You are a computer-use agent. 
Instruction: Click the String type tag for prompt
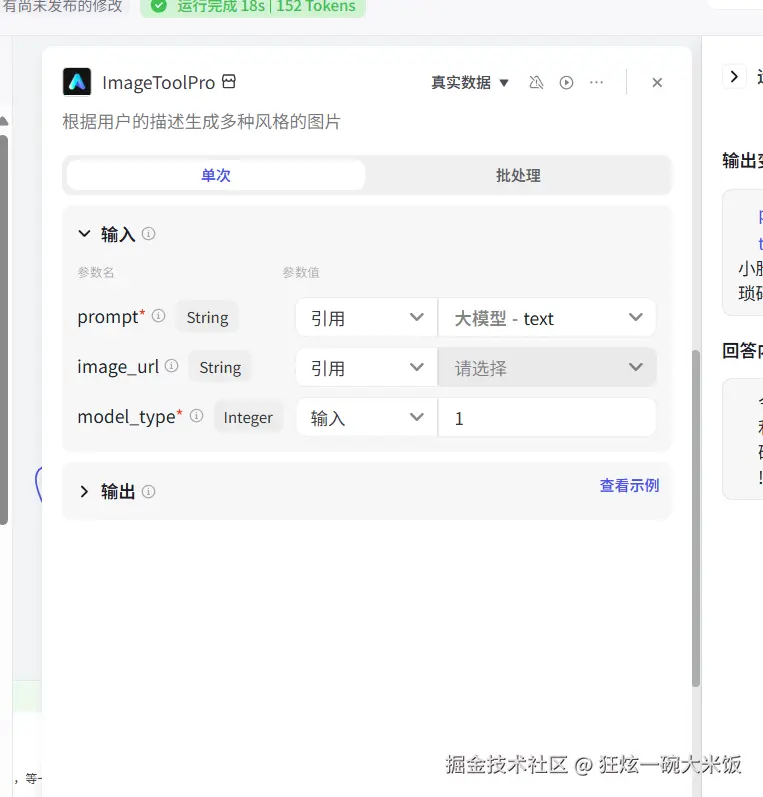(x=207, y=317)
